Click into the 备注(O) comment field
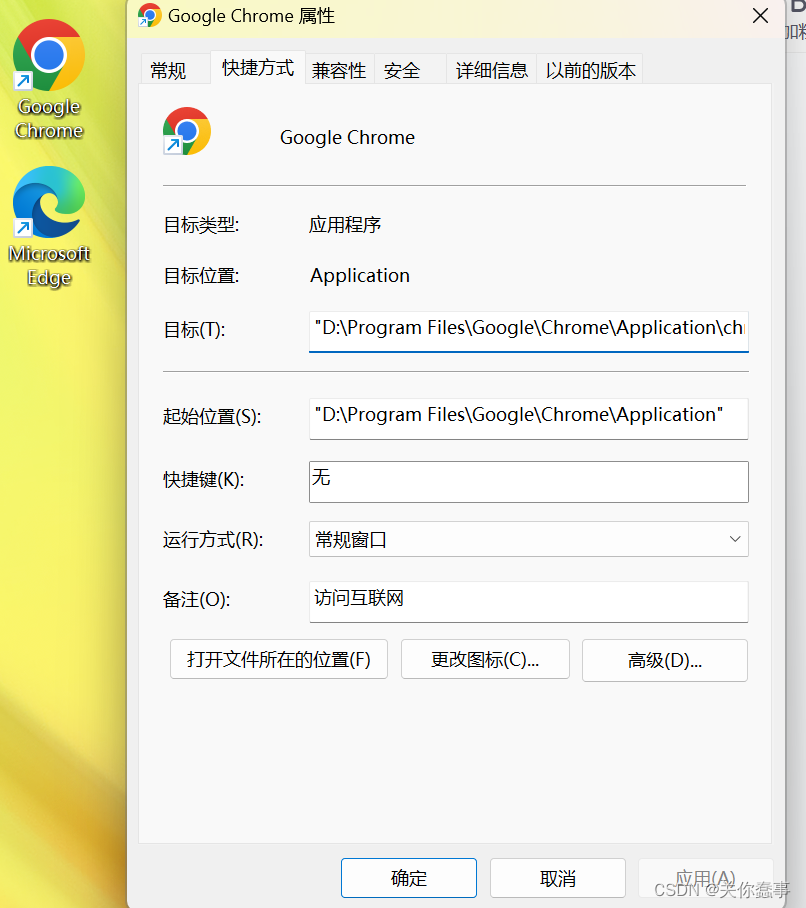The width and height of the screenshot is (806, 908). pyautogui.click(x=529, y=602)
